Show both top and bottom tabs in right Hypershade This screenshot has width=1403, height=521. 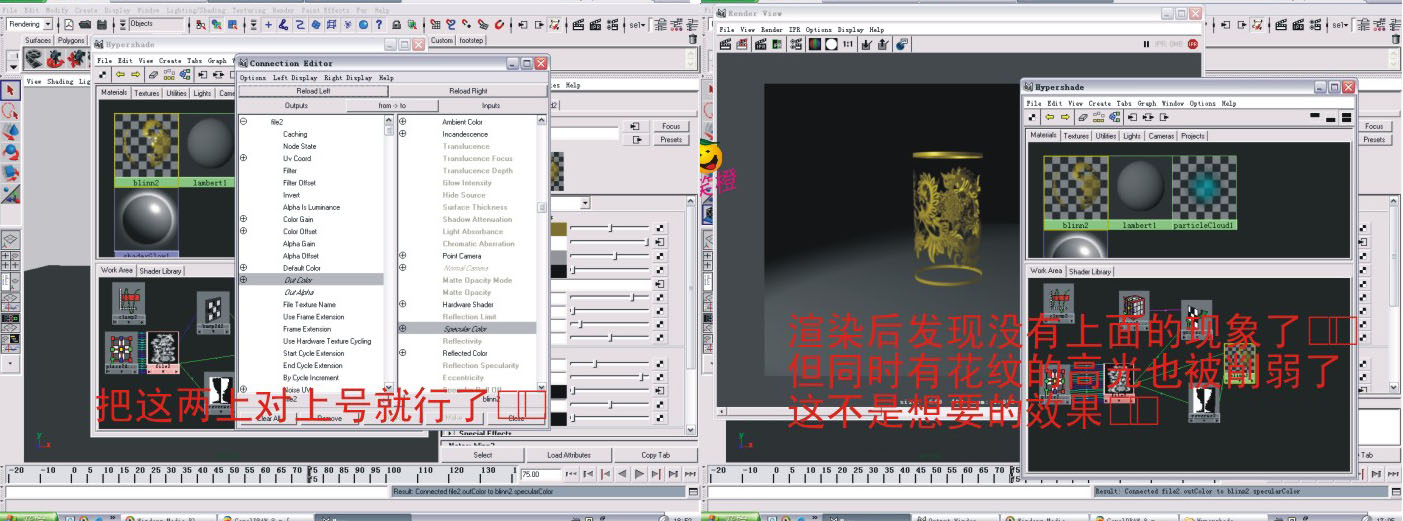pos(1346,117)
